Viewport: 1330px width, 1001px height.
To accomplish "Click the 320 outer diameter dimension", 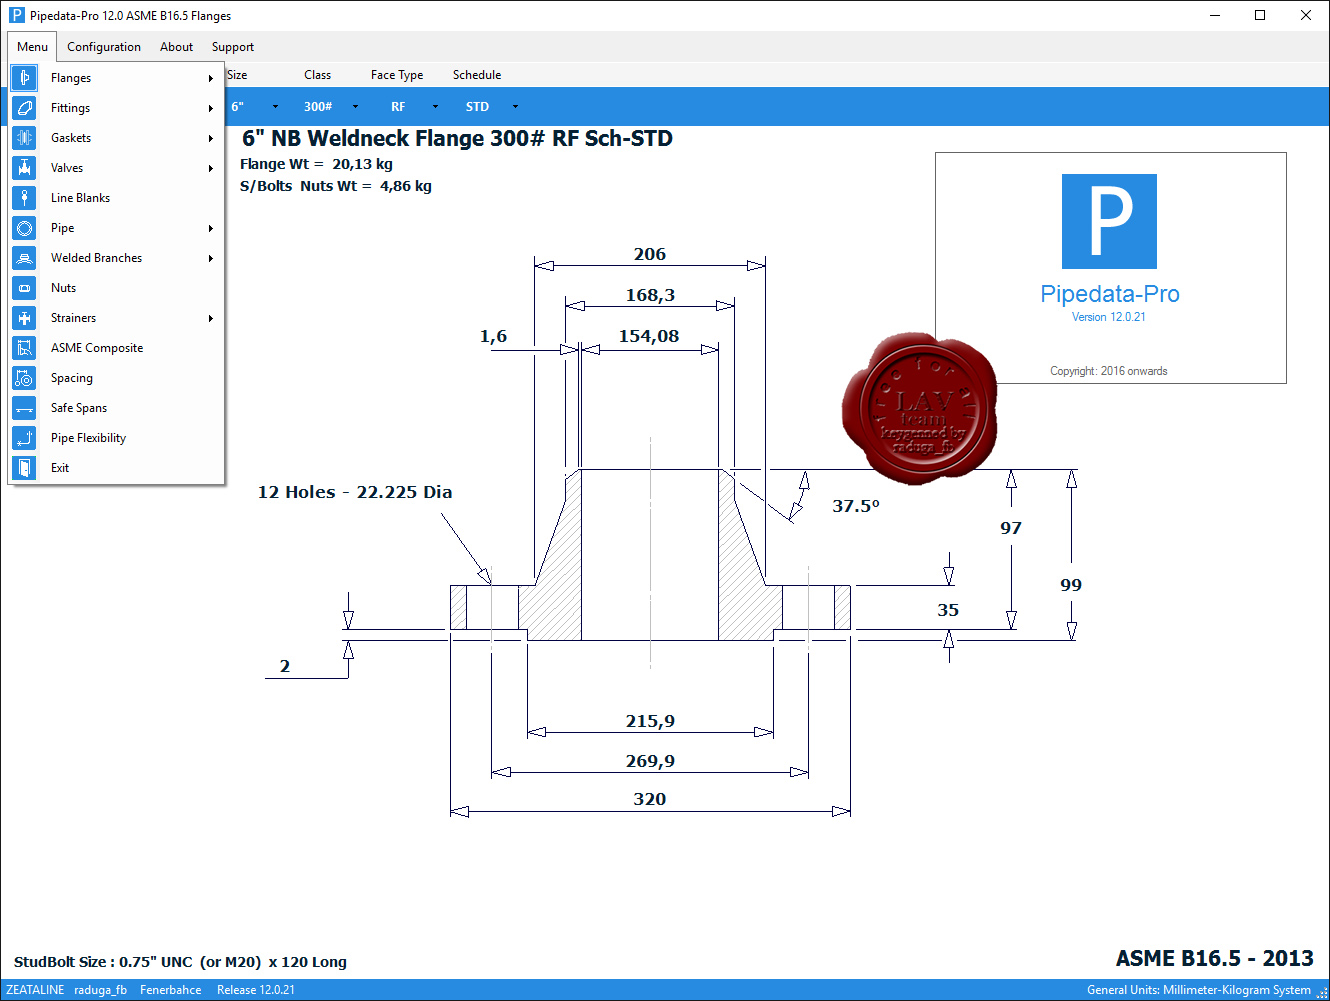I will point(650,799).
